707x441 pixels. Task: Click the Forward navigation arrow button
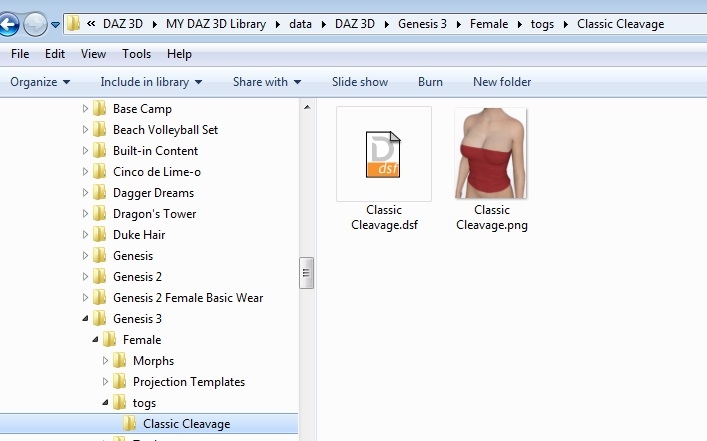pos(35,24)
